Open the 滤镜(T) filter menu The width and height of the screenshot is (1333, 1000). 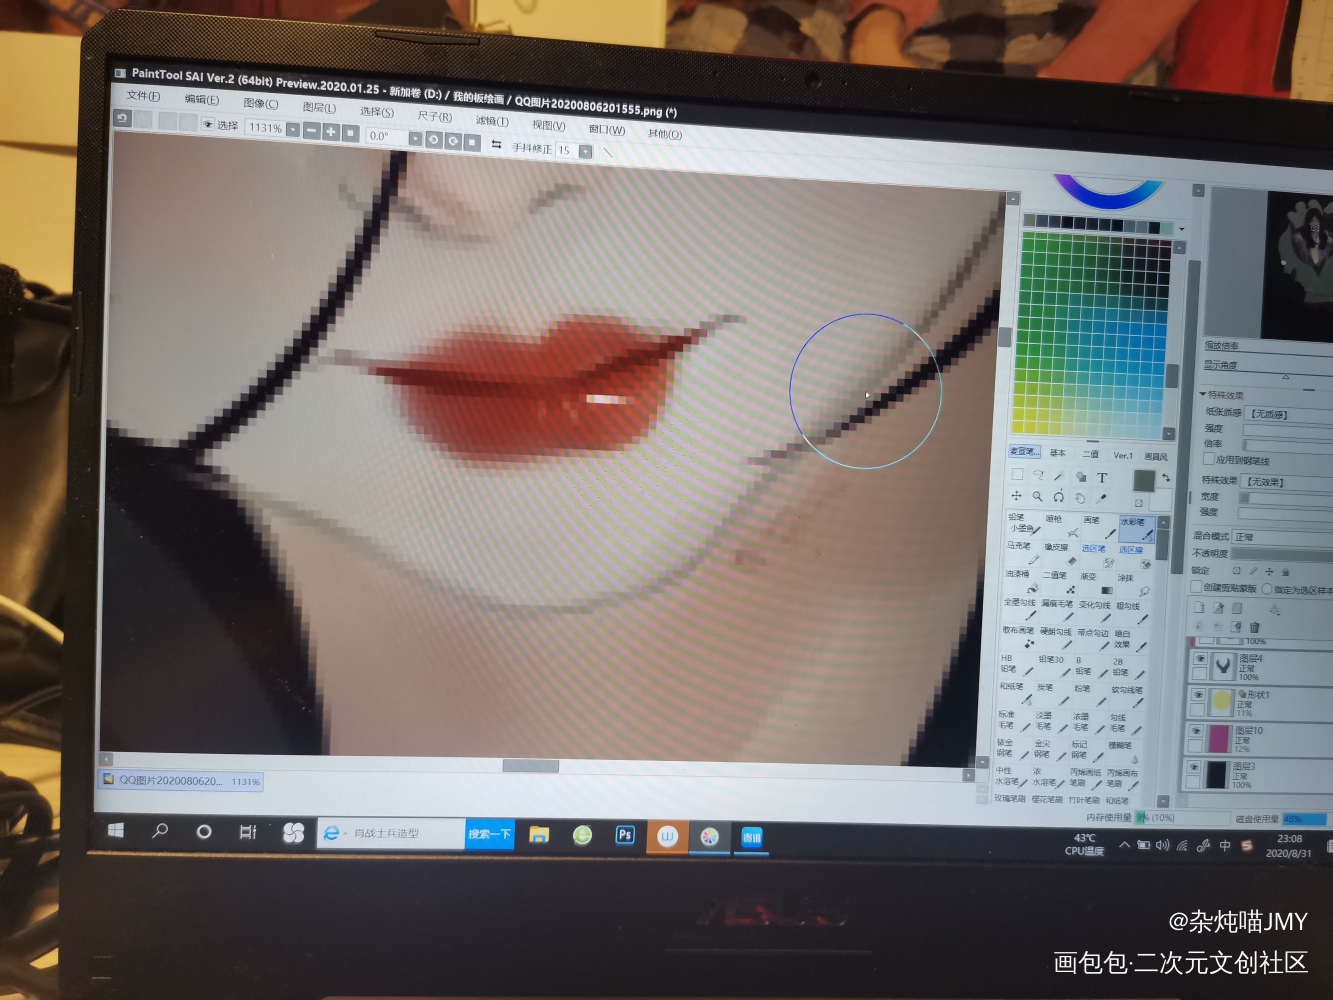[x=492, y=121]
